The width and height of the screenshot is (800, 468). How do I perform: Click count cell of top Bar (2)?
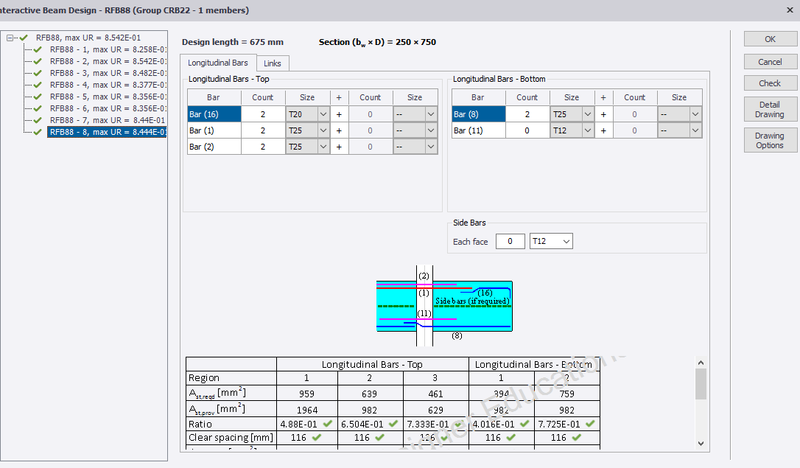point(263,147)
